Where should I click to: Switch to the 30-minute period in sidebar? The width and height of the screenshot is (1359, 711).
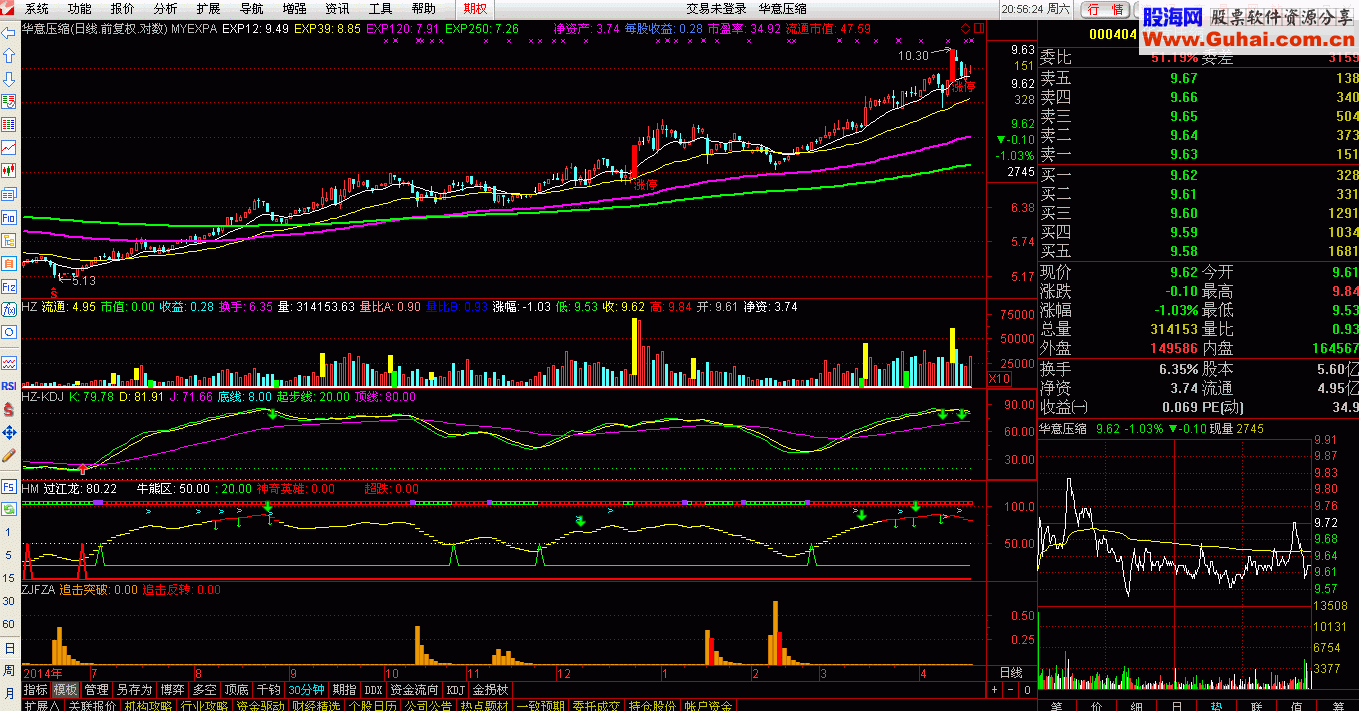click(9, 601)
